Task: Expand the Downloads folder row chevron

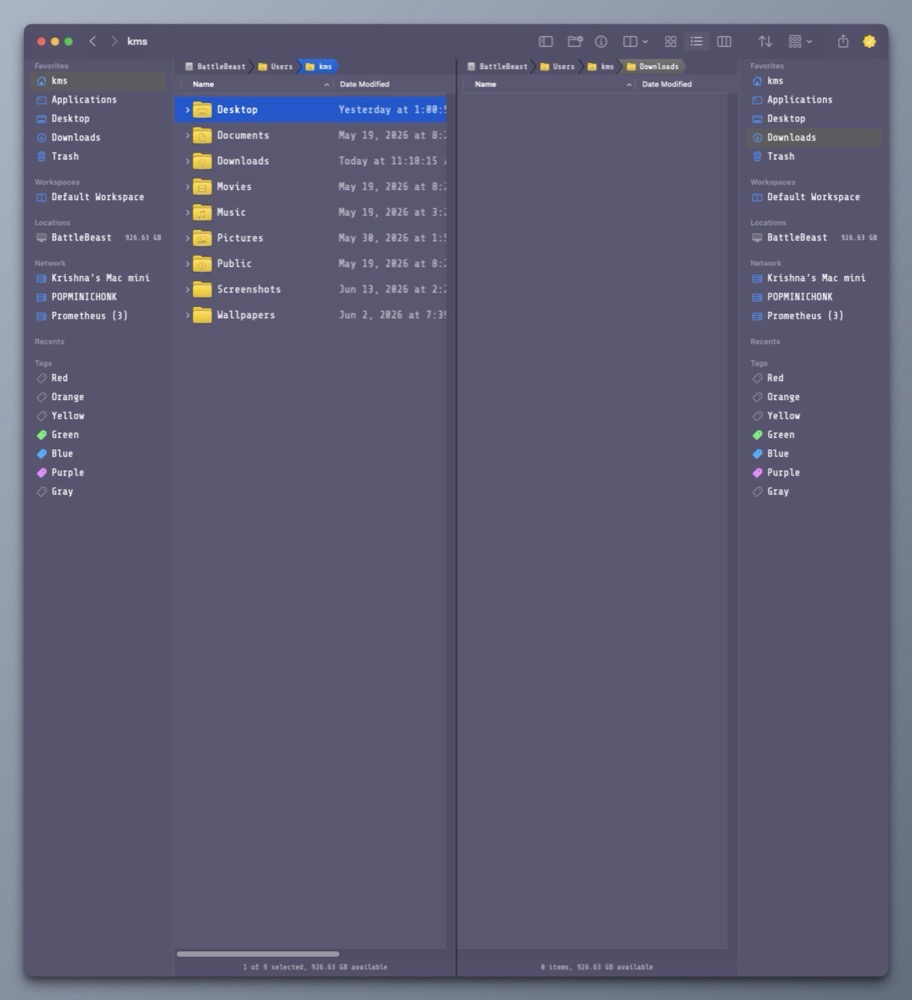Action: tap(187, 161)
